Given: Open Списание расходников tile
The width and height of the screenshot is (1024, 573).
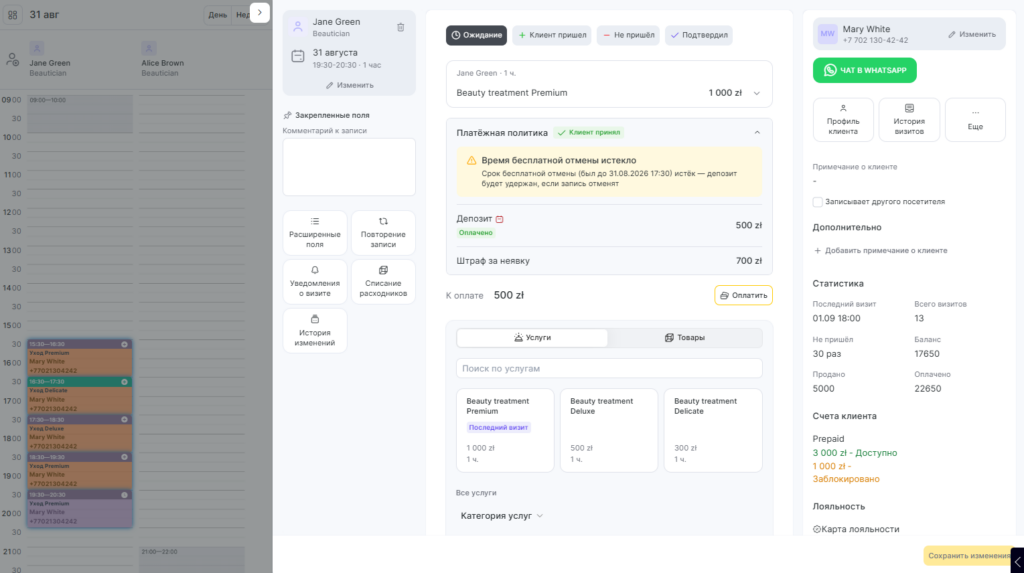Looking at the screenshot, I should [383, 282].
